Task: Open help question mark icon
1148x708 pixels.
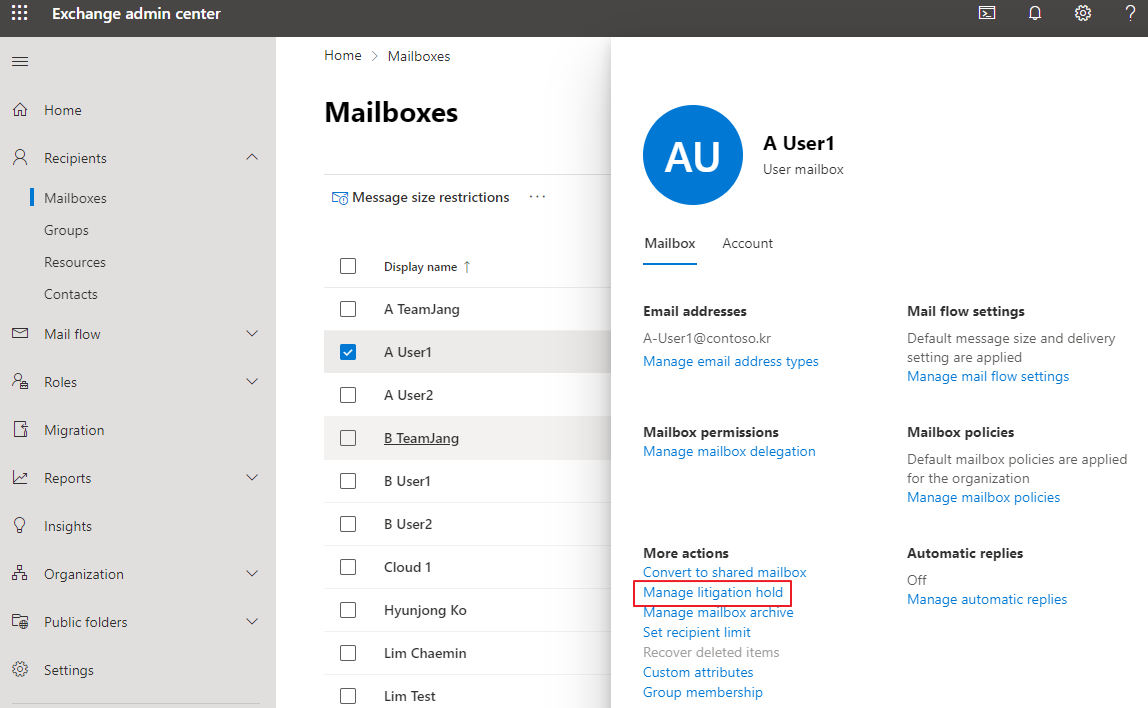Action: [1130, 13]
